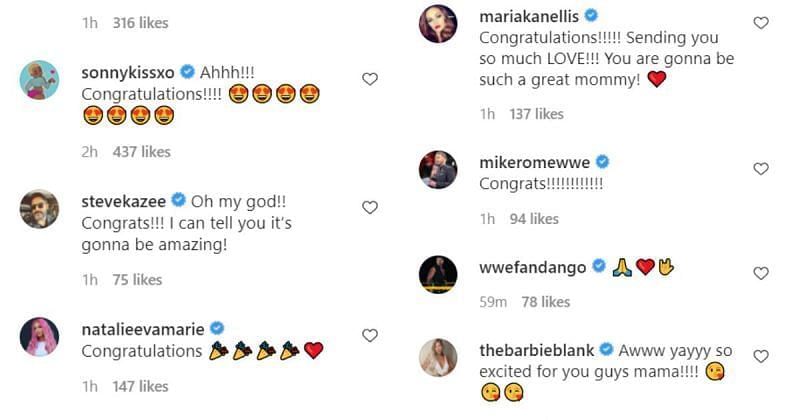Like sonnykissxo's comment with the heart
This screenshot has height=420, width=800.
[370, 79]
